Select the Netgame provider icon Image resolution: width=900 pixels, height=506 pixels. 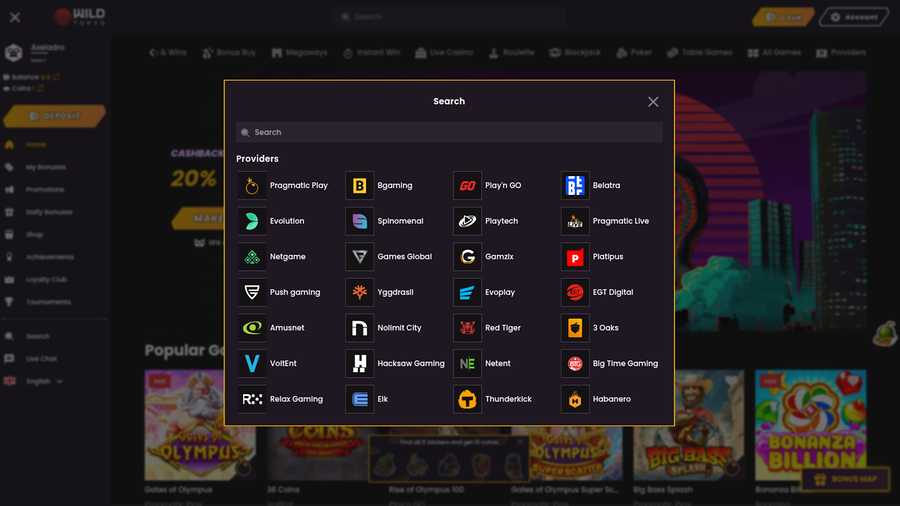point(252,256)
